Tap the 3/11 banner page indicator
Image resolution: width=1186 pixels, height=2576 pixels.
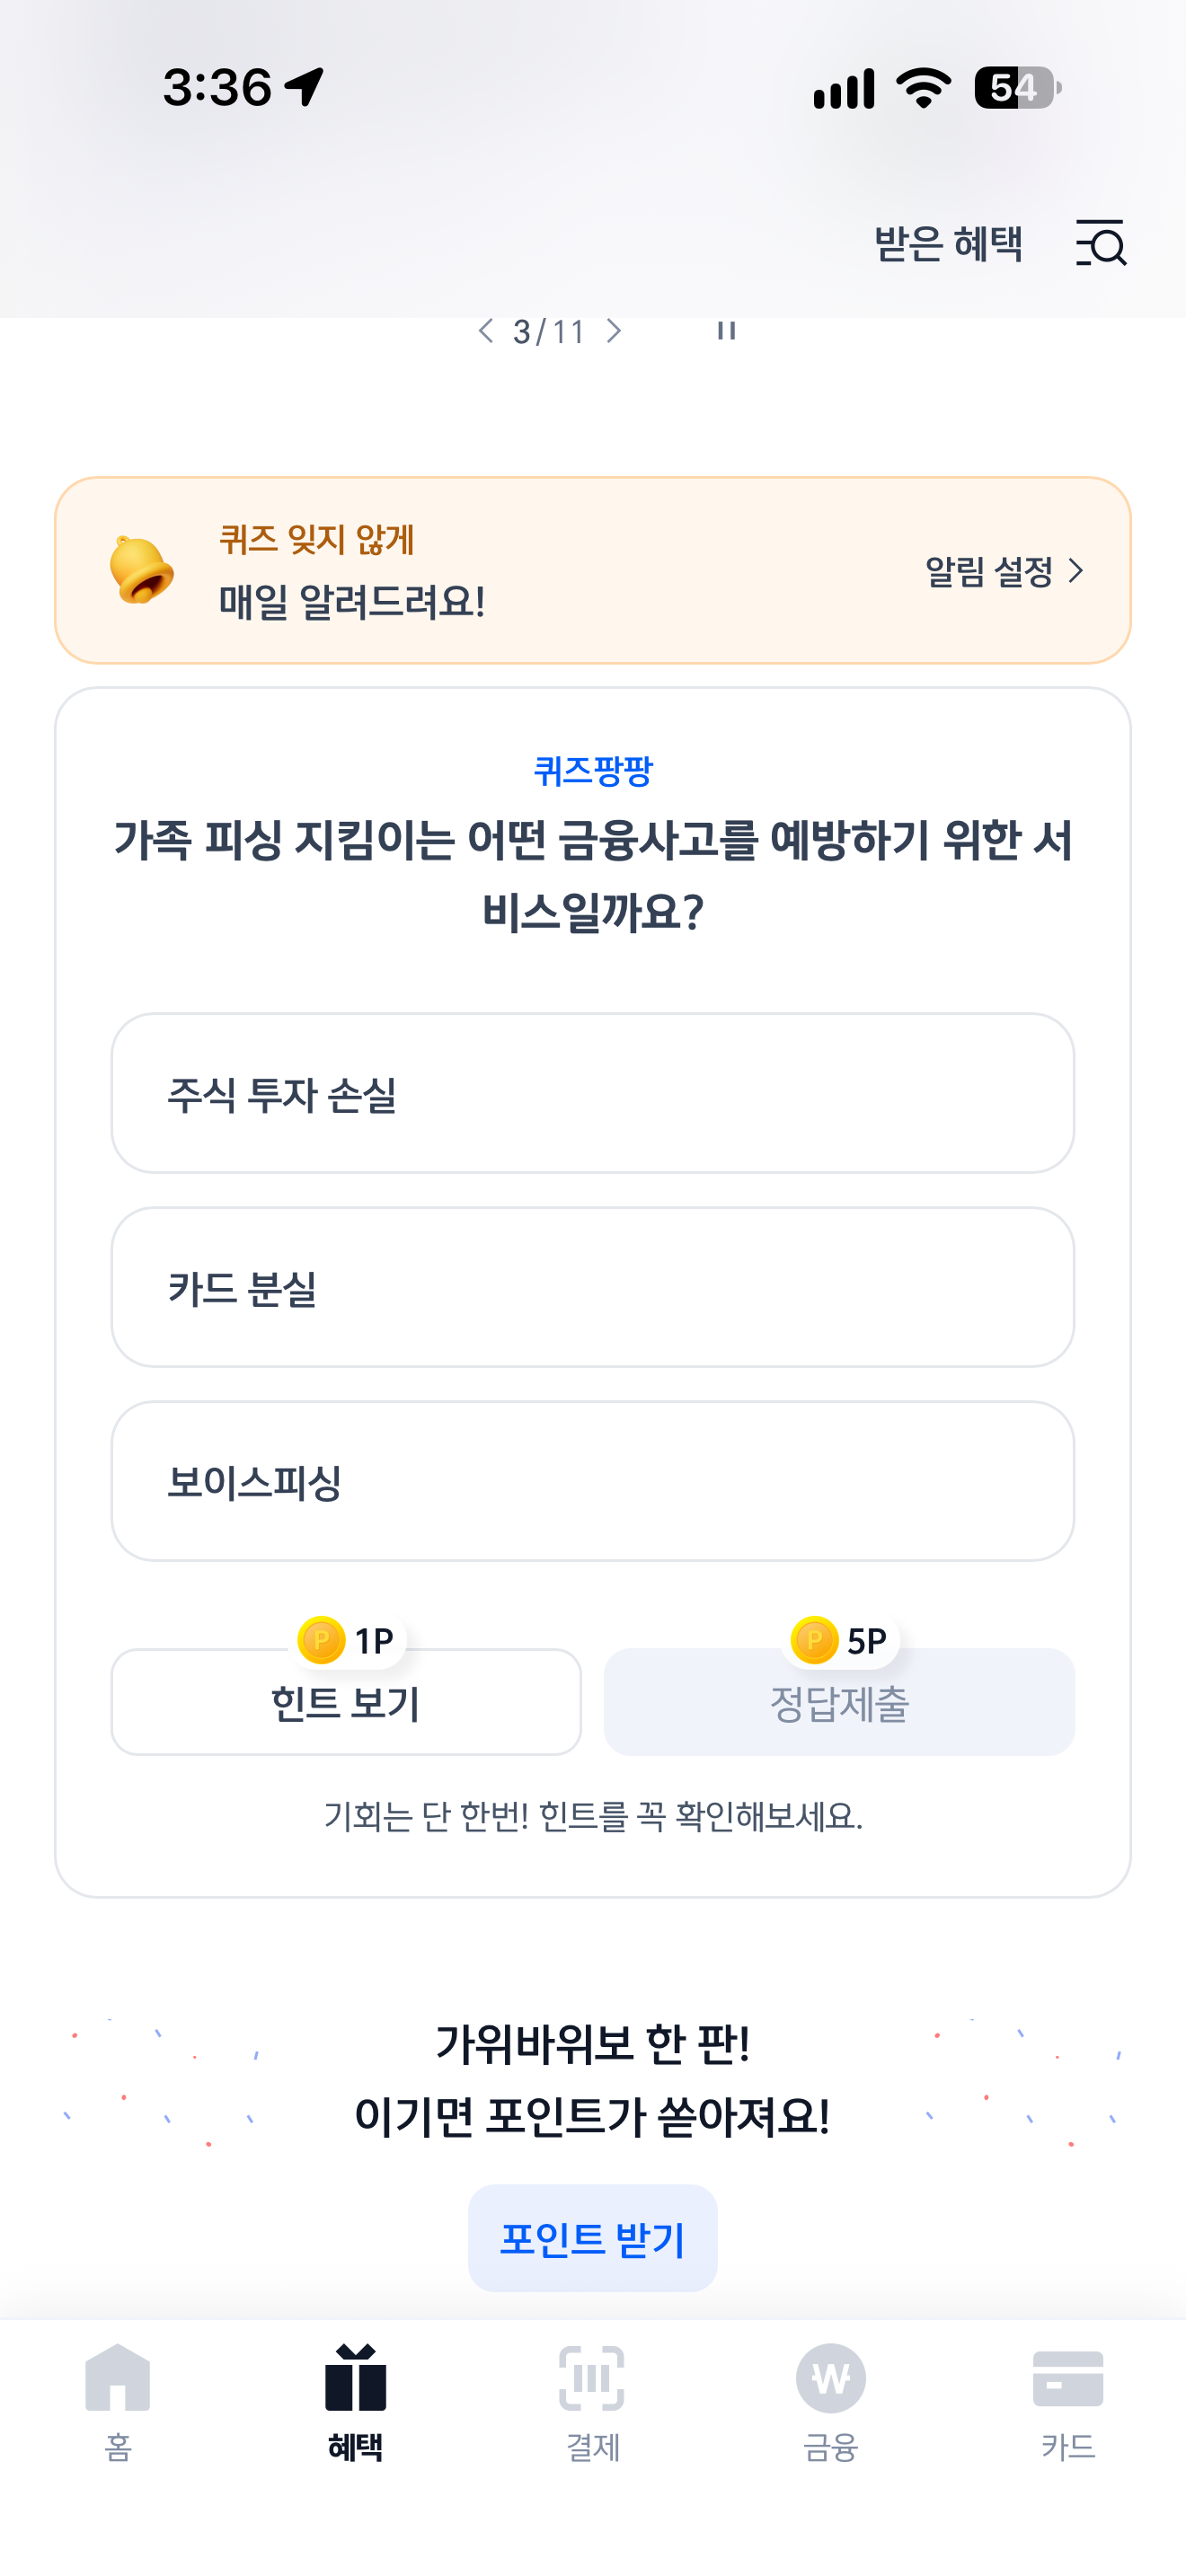pos(549,332)
